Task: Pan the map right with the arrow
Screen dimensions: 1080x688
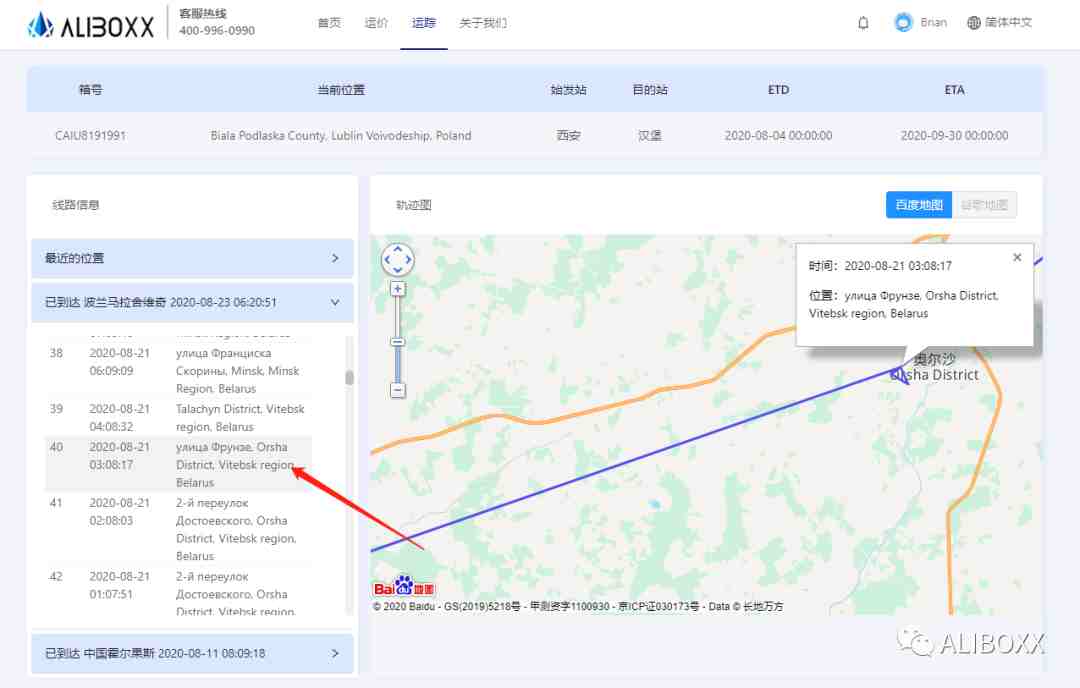Action: [408, 260]
